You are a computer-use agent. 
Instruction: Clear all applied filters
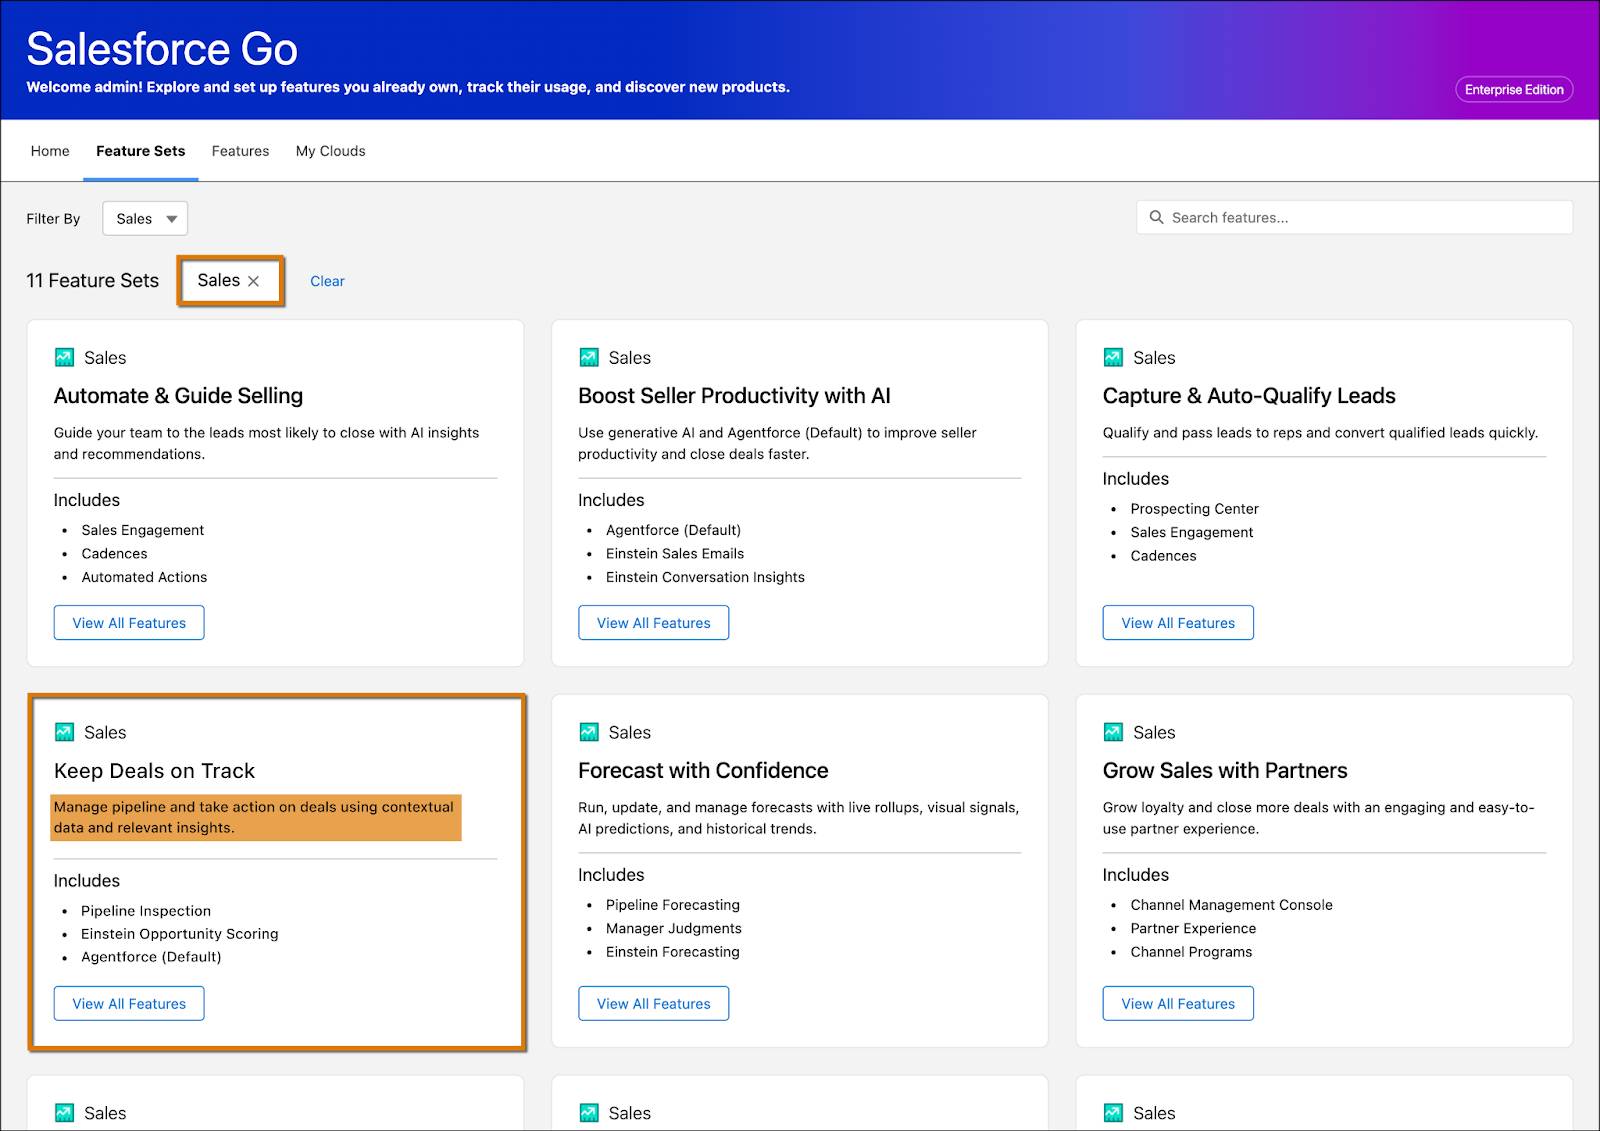coord(327,281)
